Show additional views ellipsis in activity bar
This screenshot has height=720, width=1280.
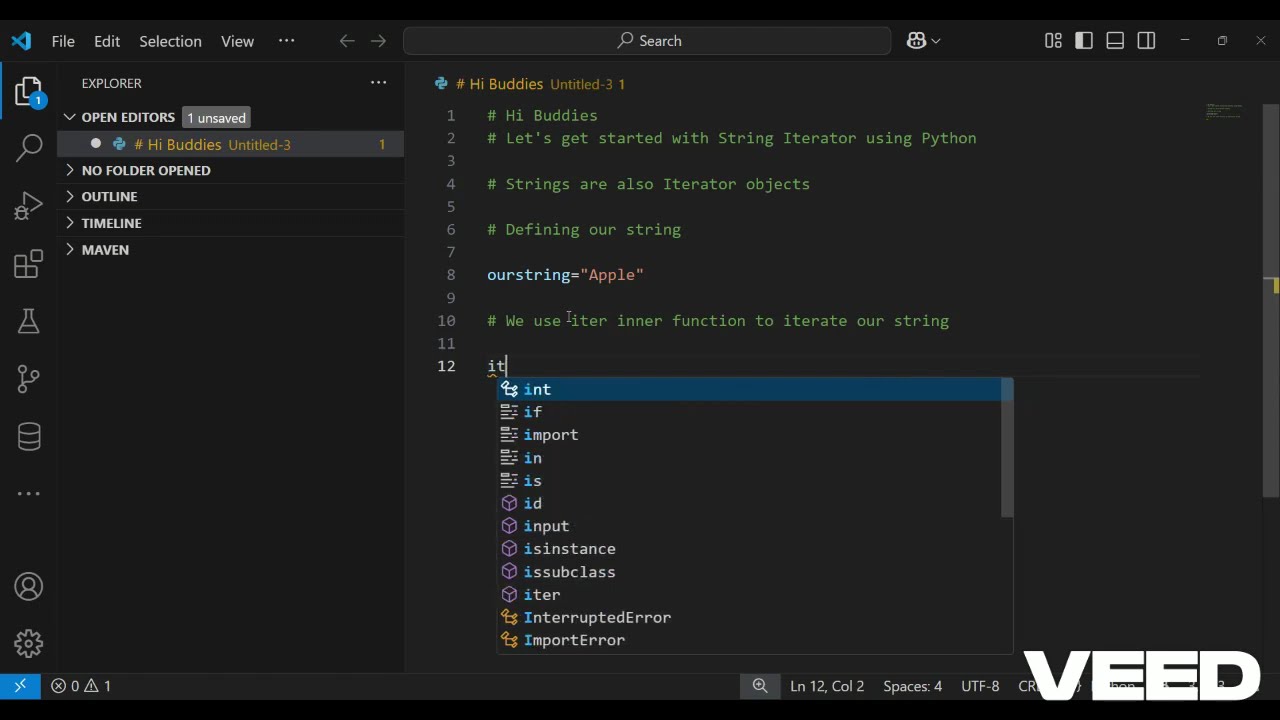point(29,493)
